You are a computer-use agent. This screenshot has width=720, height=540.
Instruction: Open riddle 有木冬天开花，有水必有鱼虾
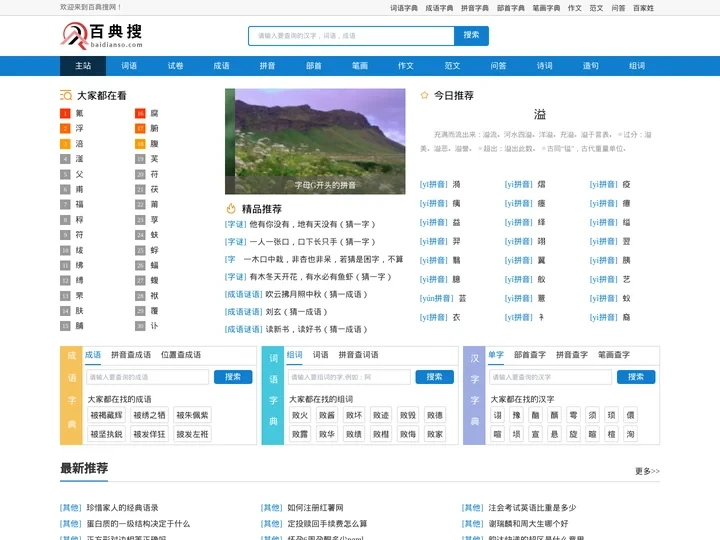click(x=321, y=277)
